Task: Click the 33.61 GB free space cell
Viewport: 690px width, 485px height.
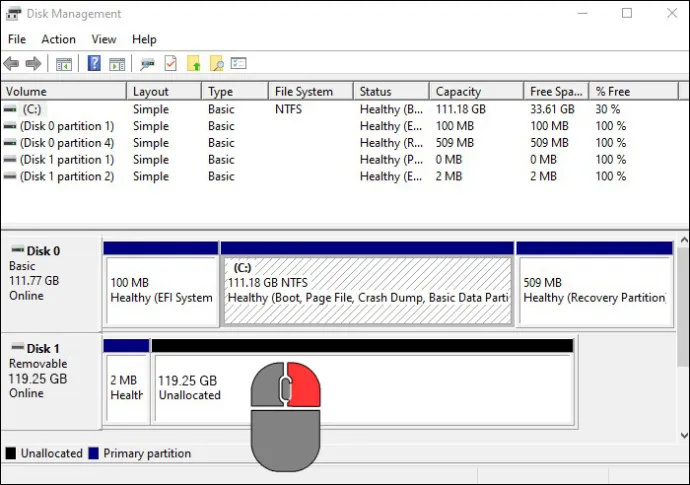Action: click(x=552, y=109)
